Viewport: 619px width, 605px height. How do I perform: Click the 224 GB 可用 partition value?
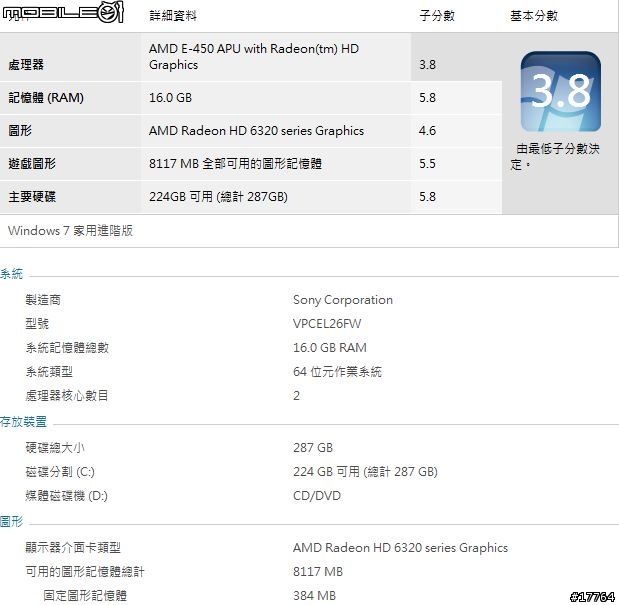point(366,472)
